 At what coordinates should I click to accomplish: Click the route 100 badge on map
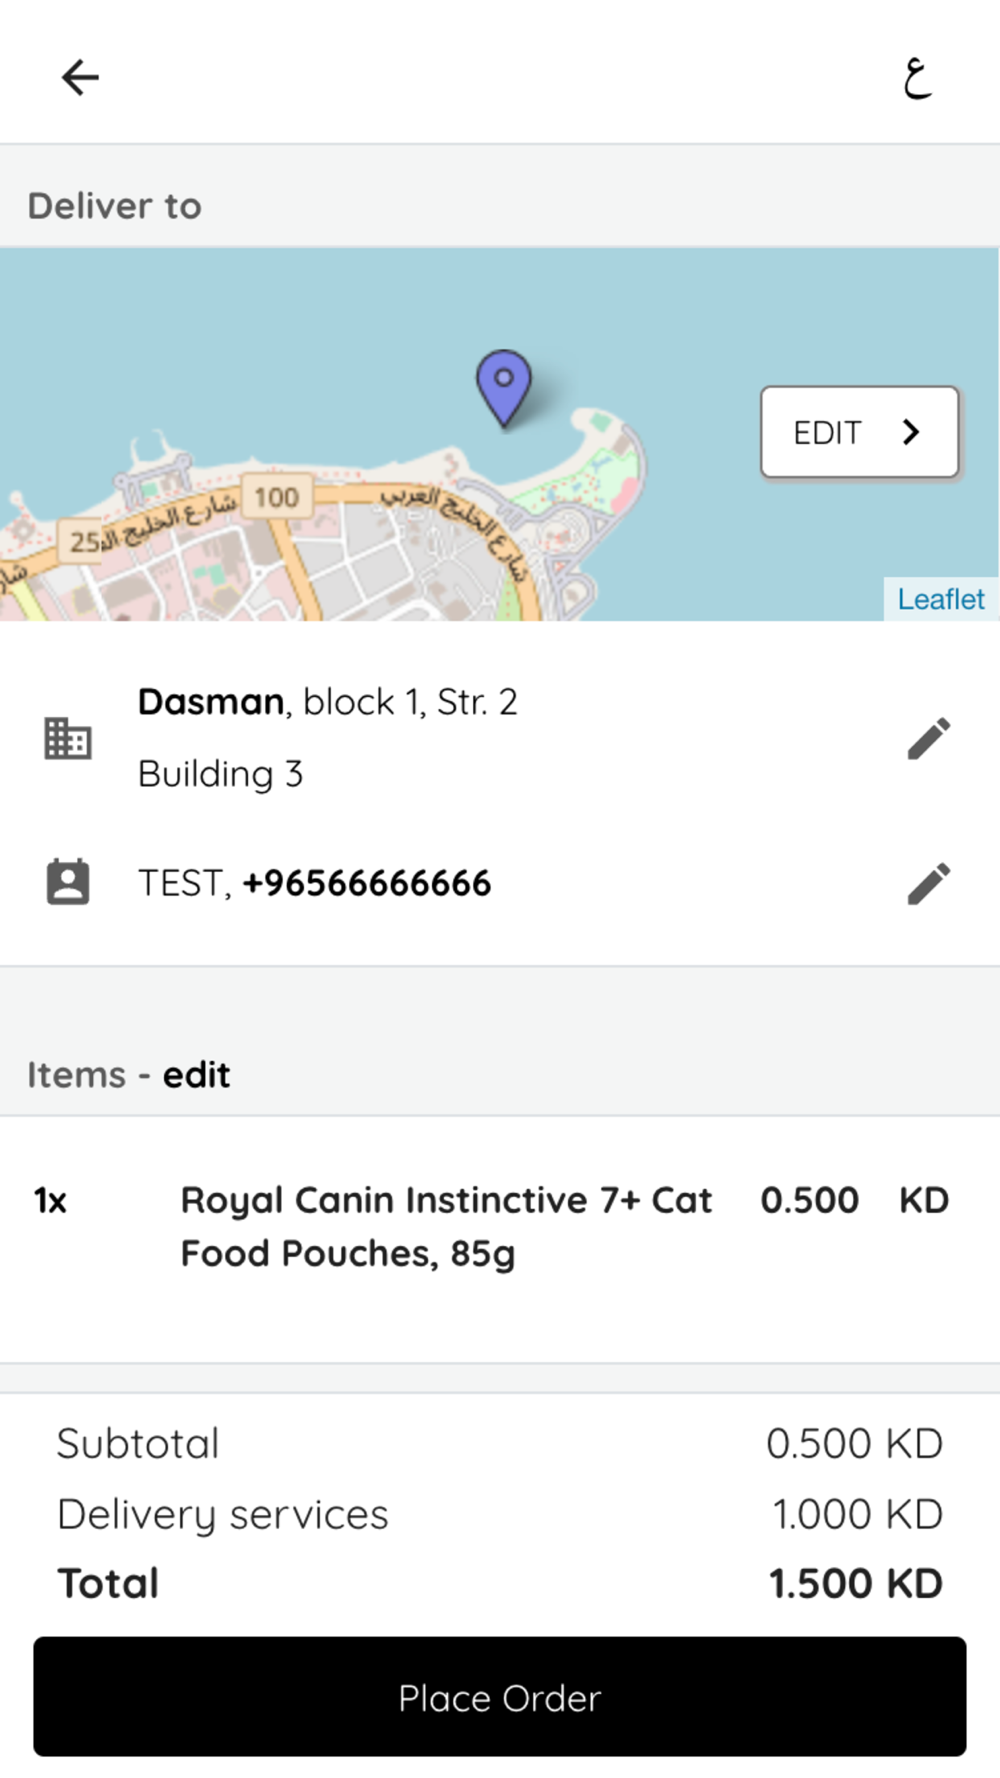(x=276, y=497)
